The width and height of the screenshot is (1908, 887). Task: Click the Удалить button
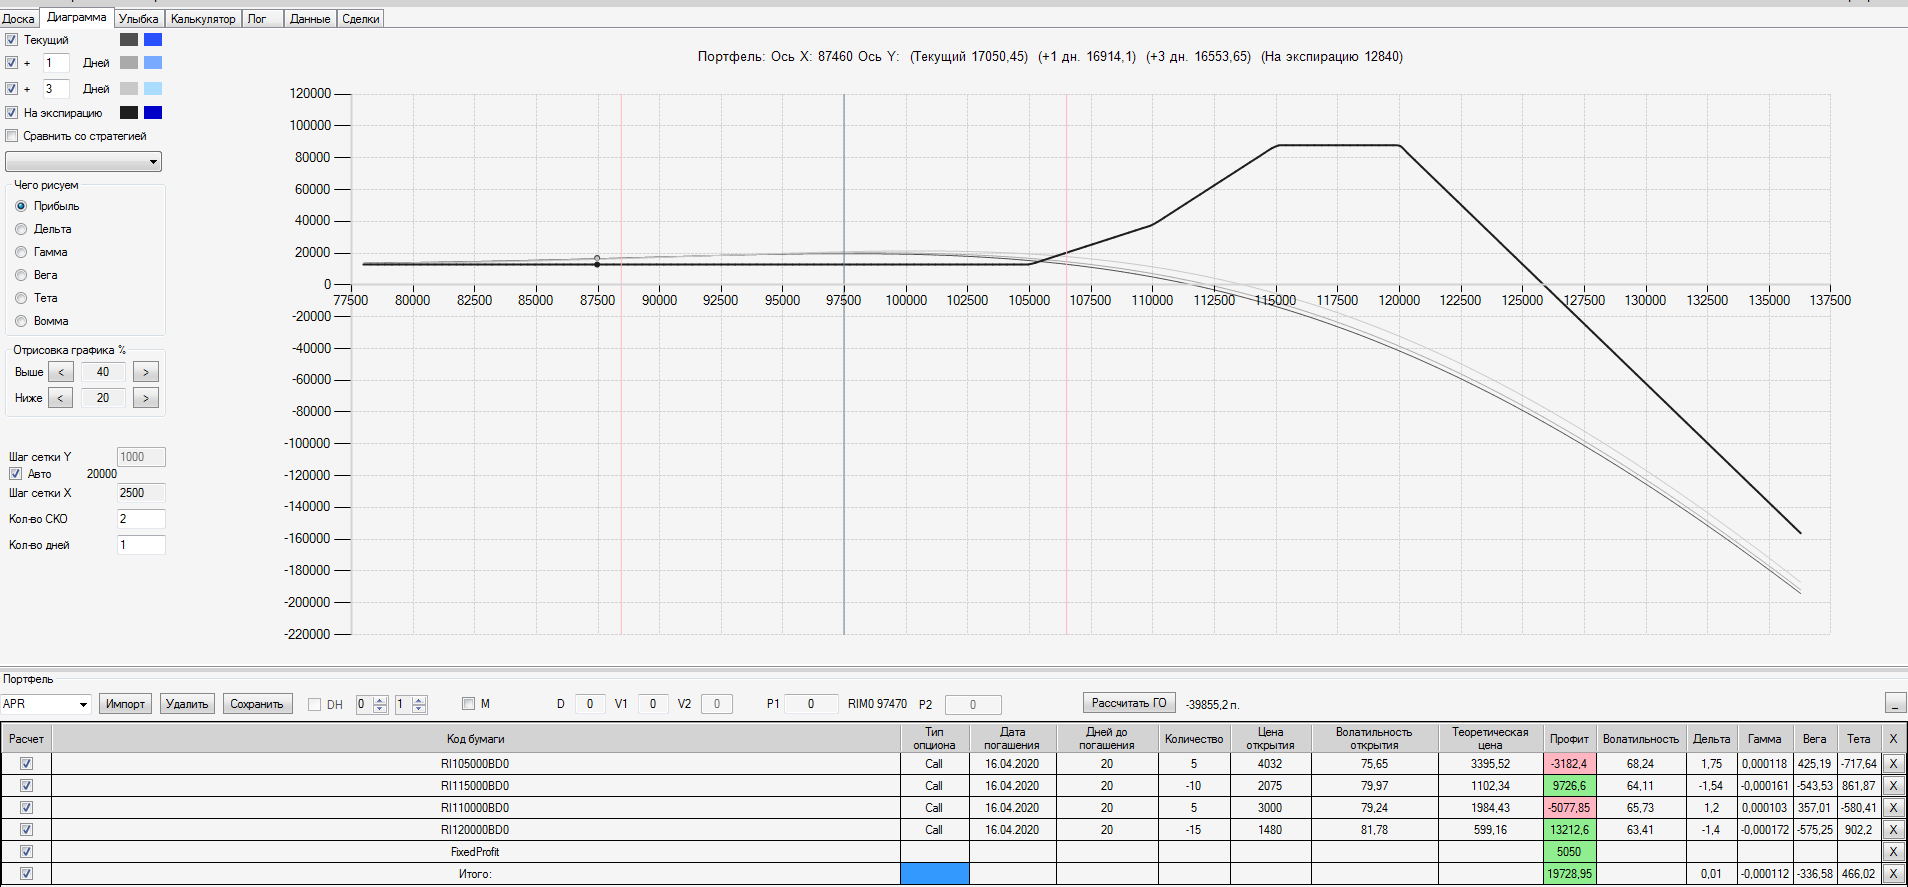click(187, 704)
